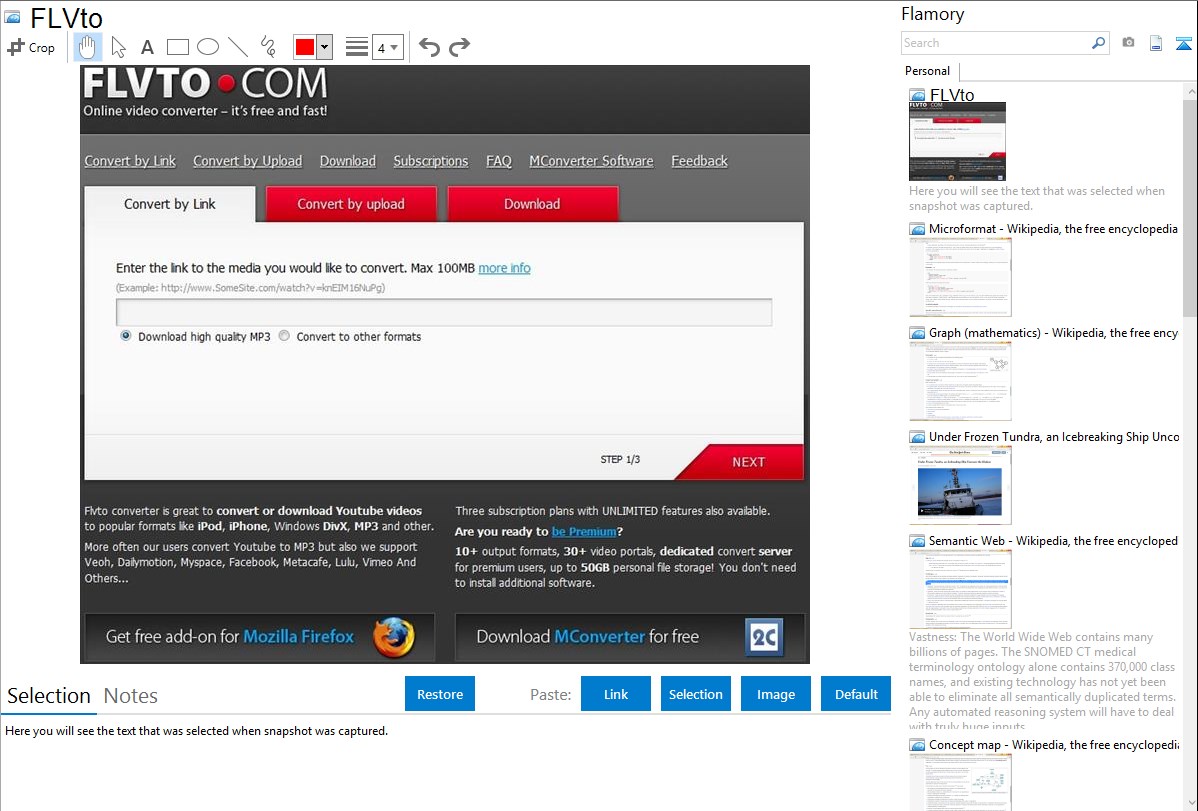Open the color picker dropdown arrow

(x=324, y=47)
